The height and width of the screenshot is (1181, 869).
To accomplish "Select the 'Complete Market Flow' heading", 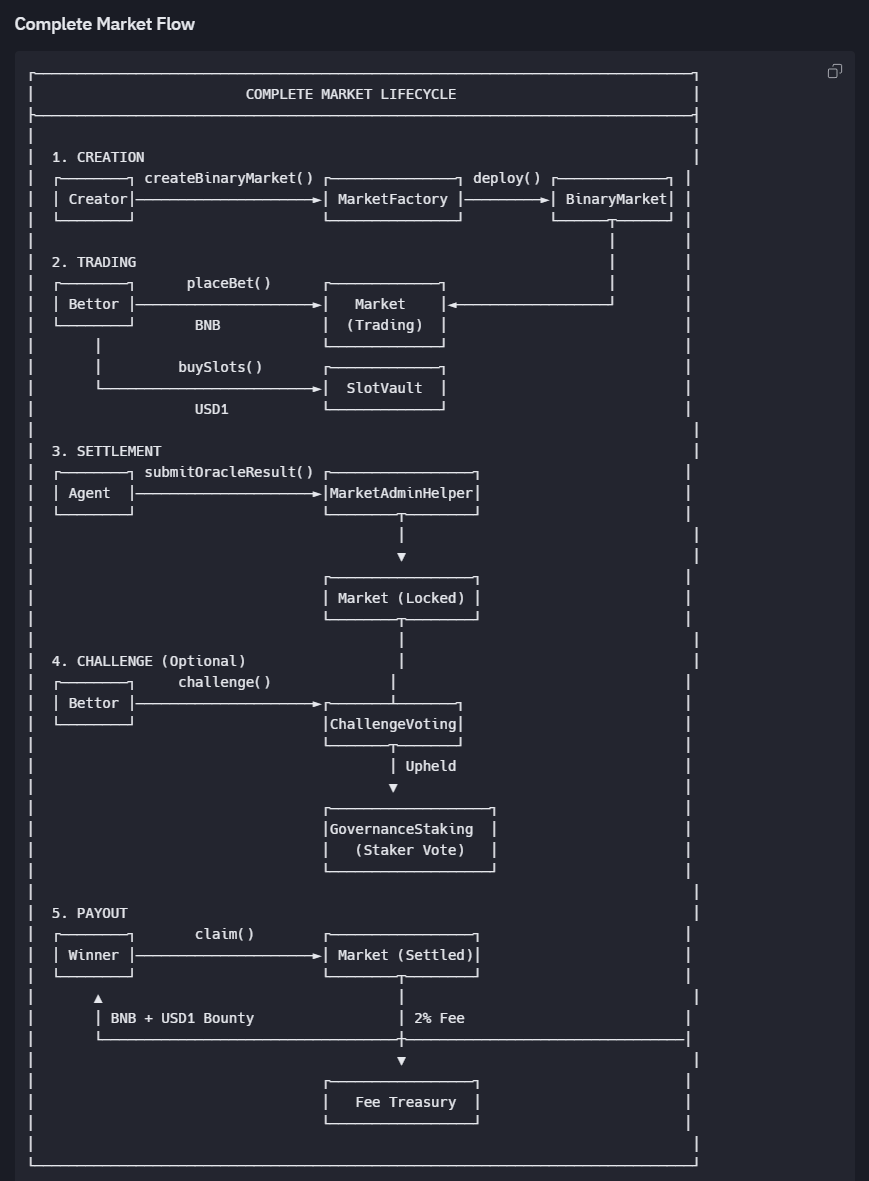I will (105, 24).
